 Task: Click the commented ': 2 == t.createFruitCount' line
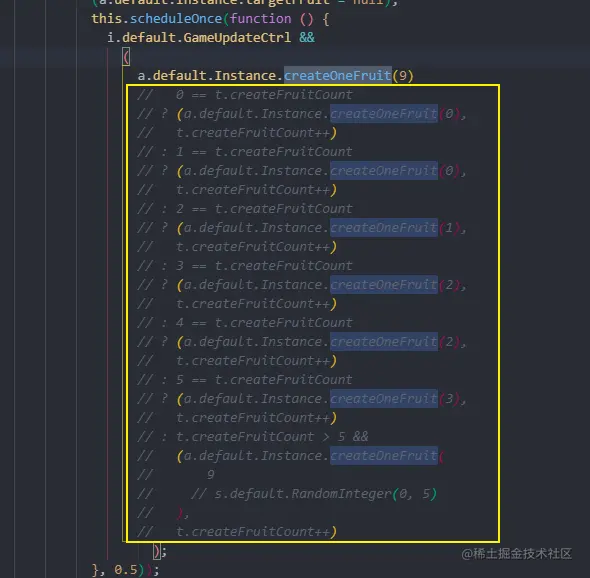(245, 208)
